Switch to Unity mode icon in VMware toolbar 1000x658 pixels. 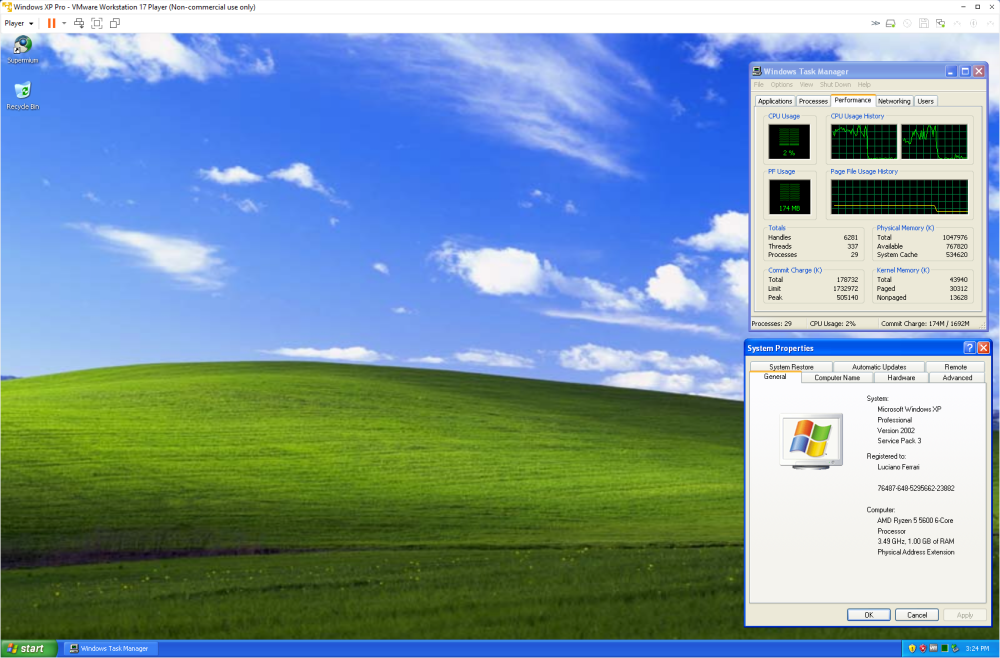[x=115, y=23]
